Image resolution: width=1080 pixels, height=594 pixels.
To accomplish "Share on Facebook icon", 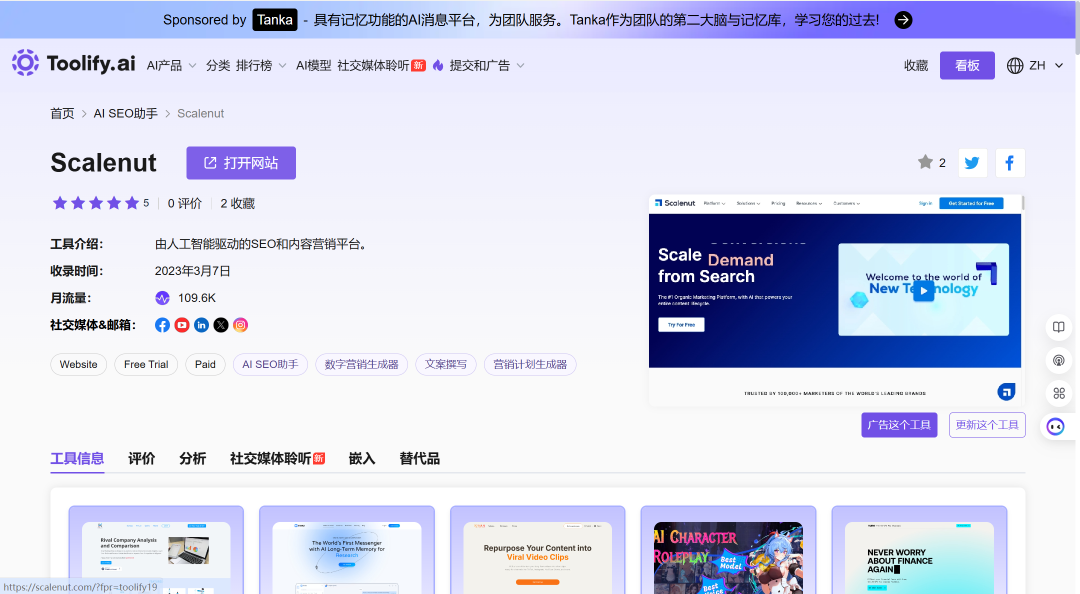I will 1010,163.
